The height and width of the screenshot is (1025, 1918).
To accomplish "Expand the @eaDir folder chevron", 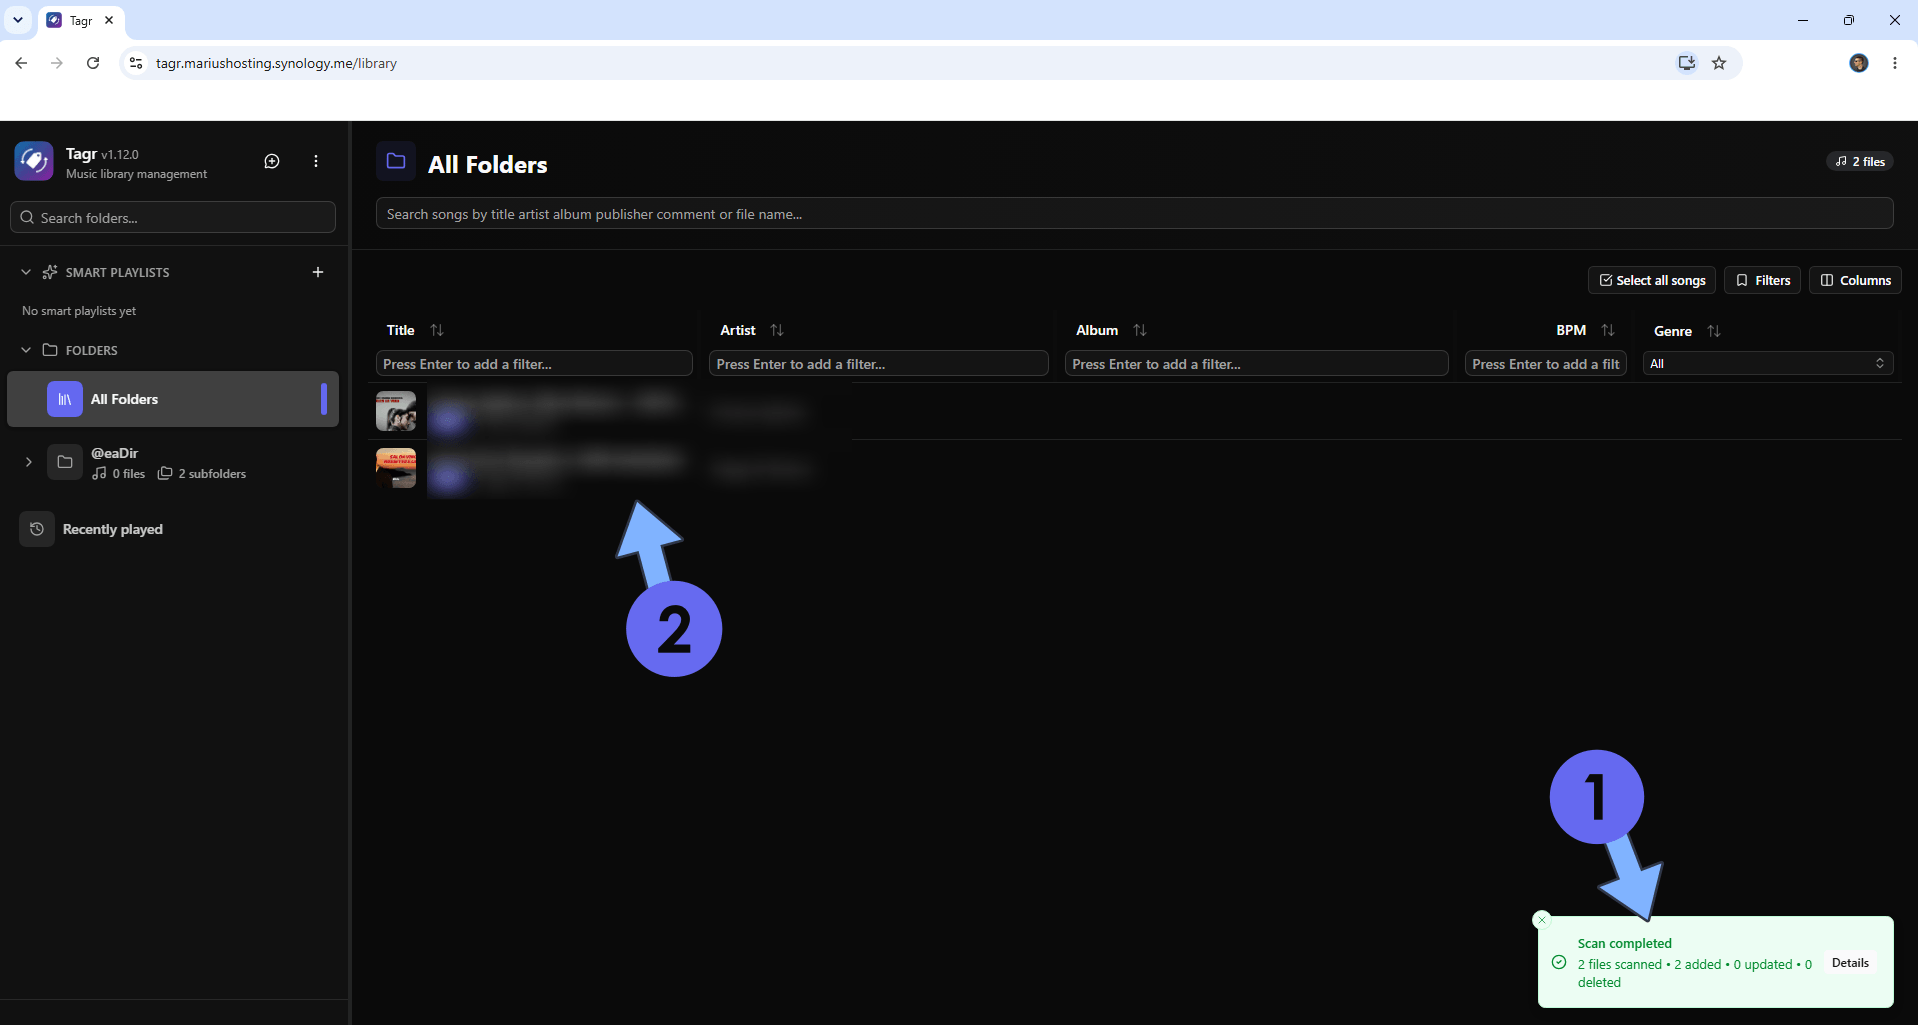I will pyautogui.click(x=29, y=462).
